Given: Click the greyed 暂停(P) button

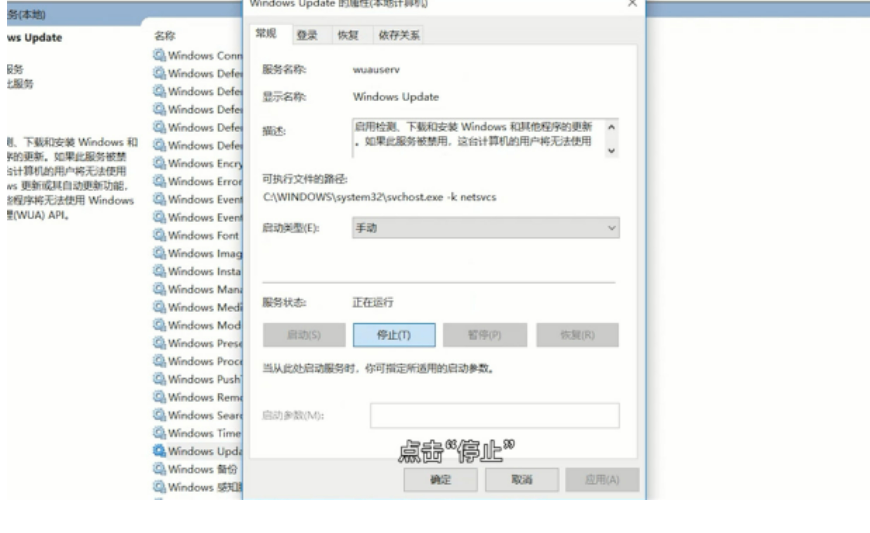Looking at the screenshot, I should click(484, 335).
